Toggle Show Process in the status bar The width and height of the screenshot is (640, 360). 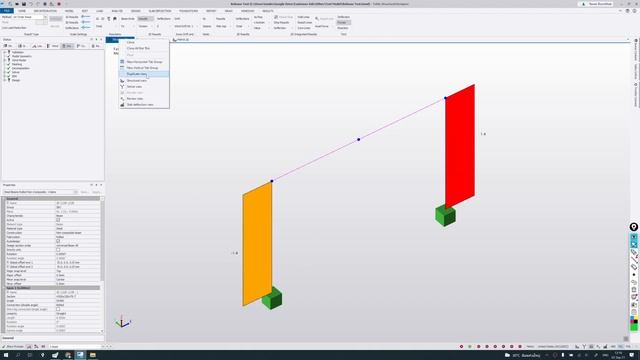(13, 347)
